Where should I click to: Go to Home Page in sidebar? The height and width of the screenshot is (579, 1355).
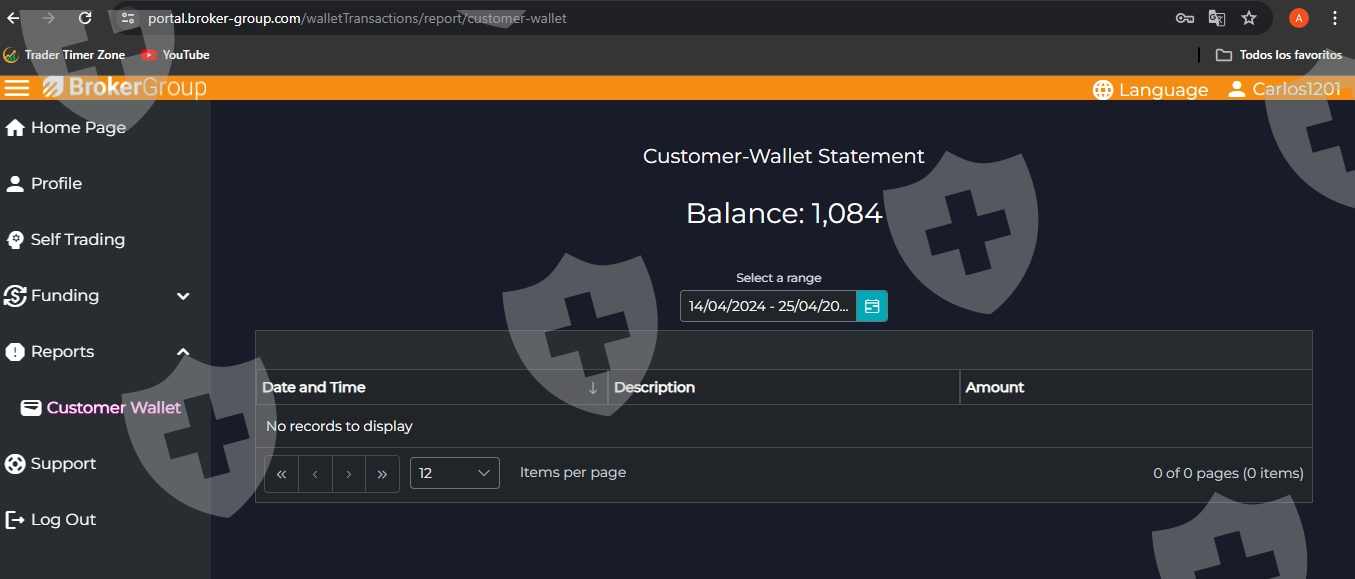coord(66,127)
